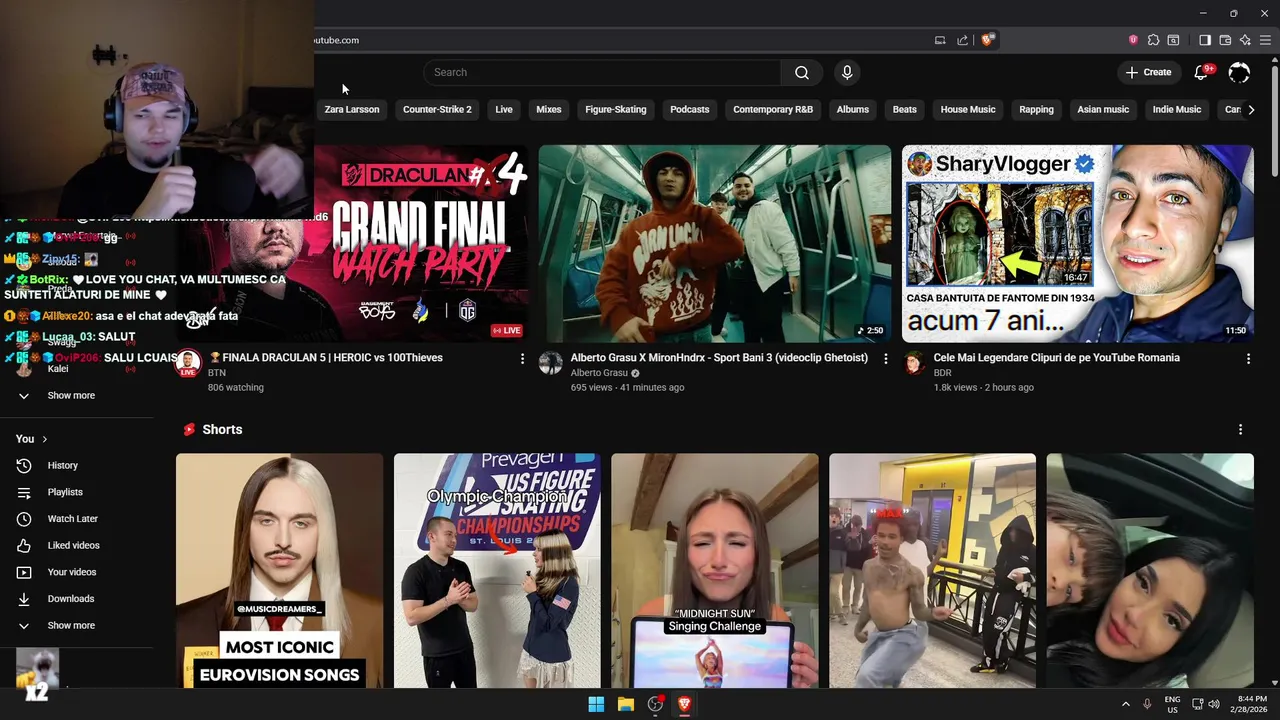Image resolution: width=1280 pixels, height=720 pixels.
Task: Select the Albums filter chip
Action: pyautogui.click(x=853, y=109)
